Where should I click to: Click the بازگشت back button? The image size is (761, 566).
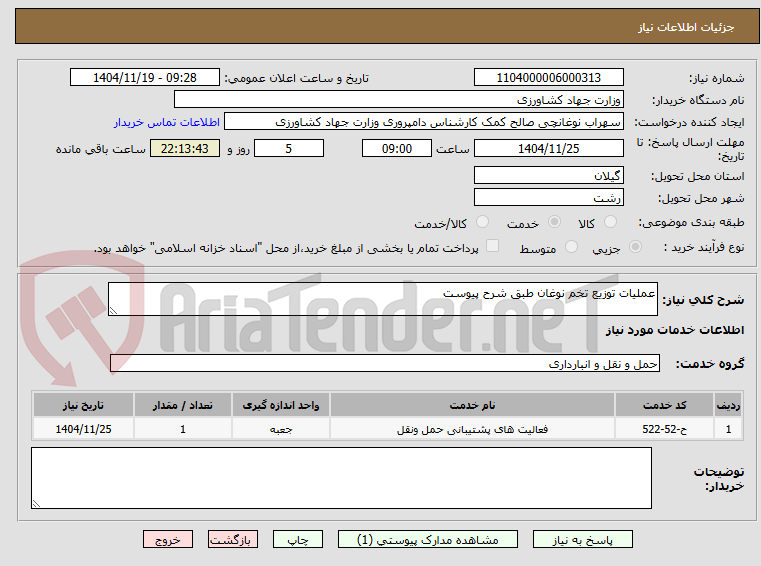tap(232, 539)
